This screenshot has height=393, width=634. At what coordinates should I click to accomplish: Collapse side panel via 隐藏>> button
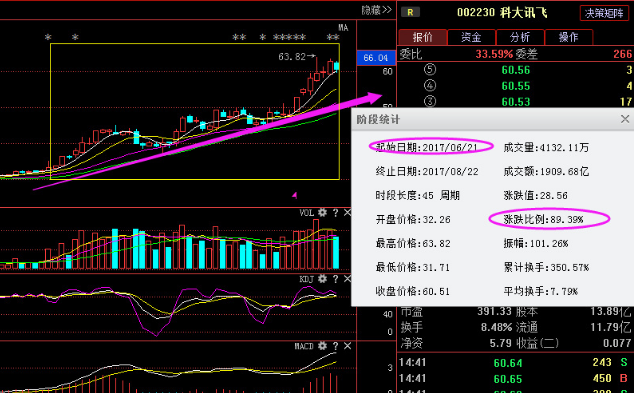point(376,10)
